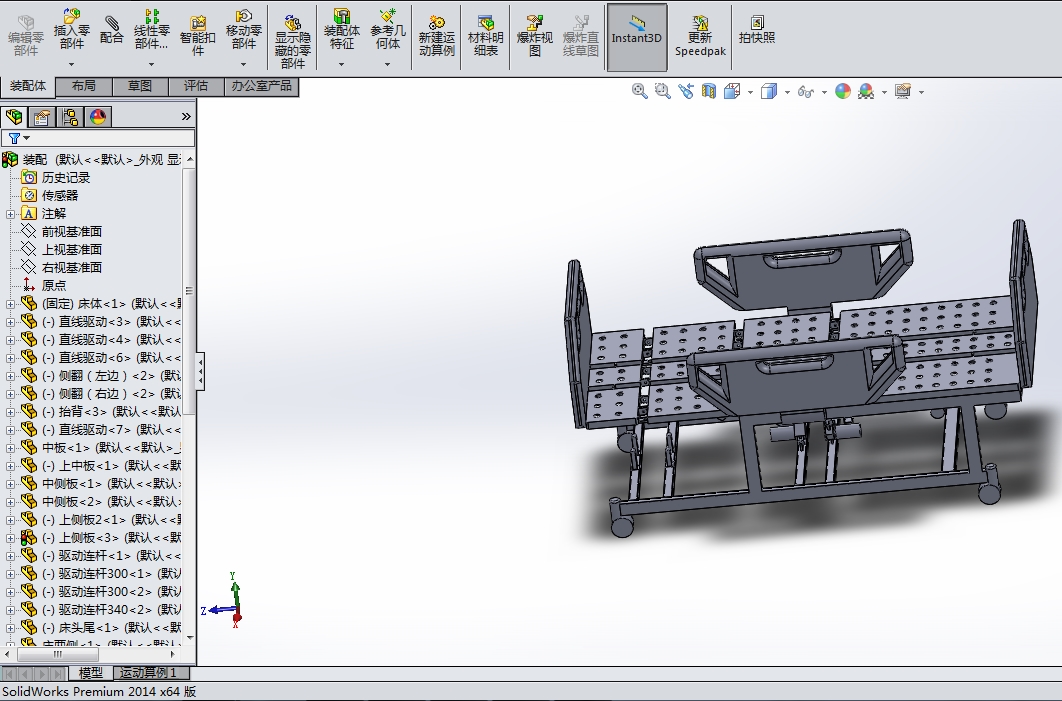Image resolution: width=1062 pixels, height=701 pixels.
Task: Click the Insert Components (插入零部件) icon
Action: tap(71, 28)
